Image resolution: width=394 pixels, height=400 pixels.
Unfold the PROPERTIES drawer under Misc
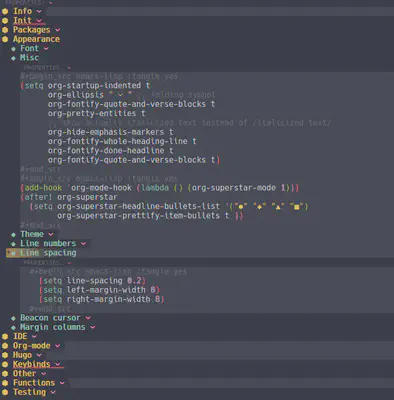[69, 68]
